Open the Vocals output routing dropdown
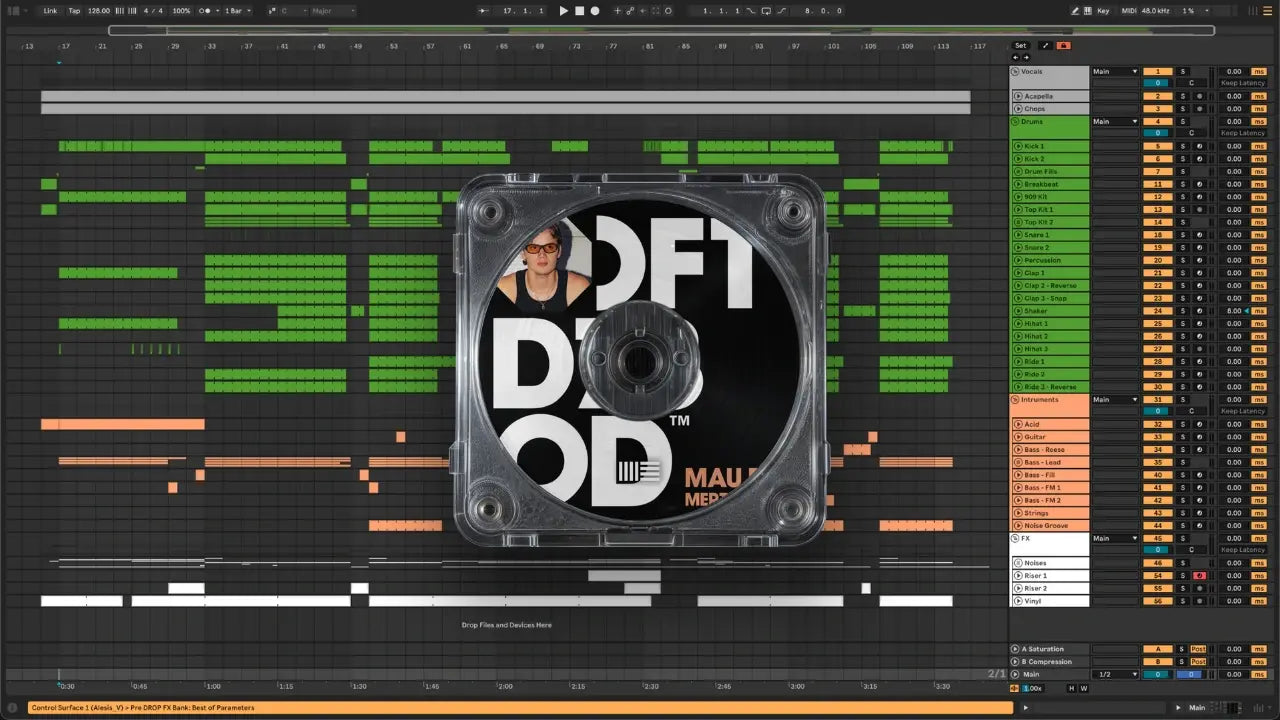 click(1115, 72)
